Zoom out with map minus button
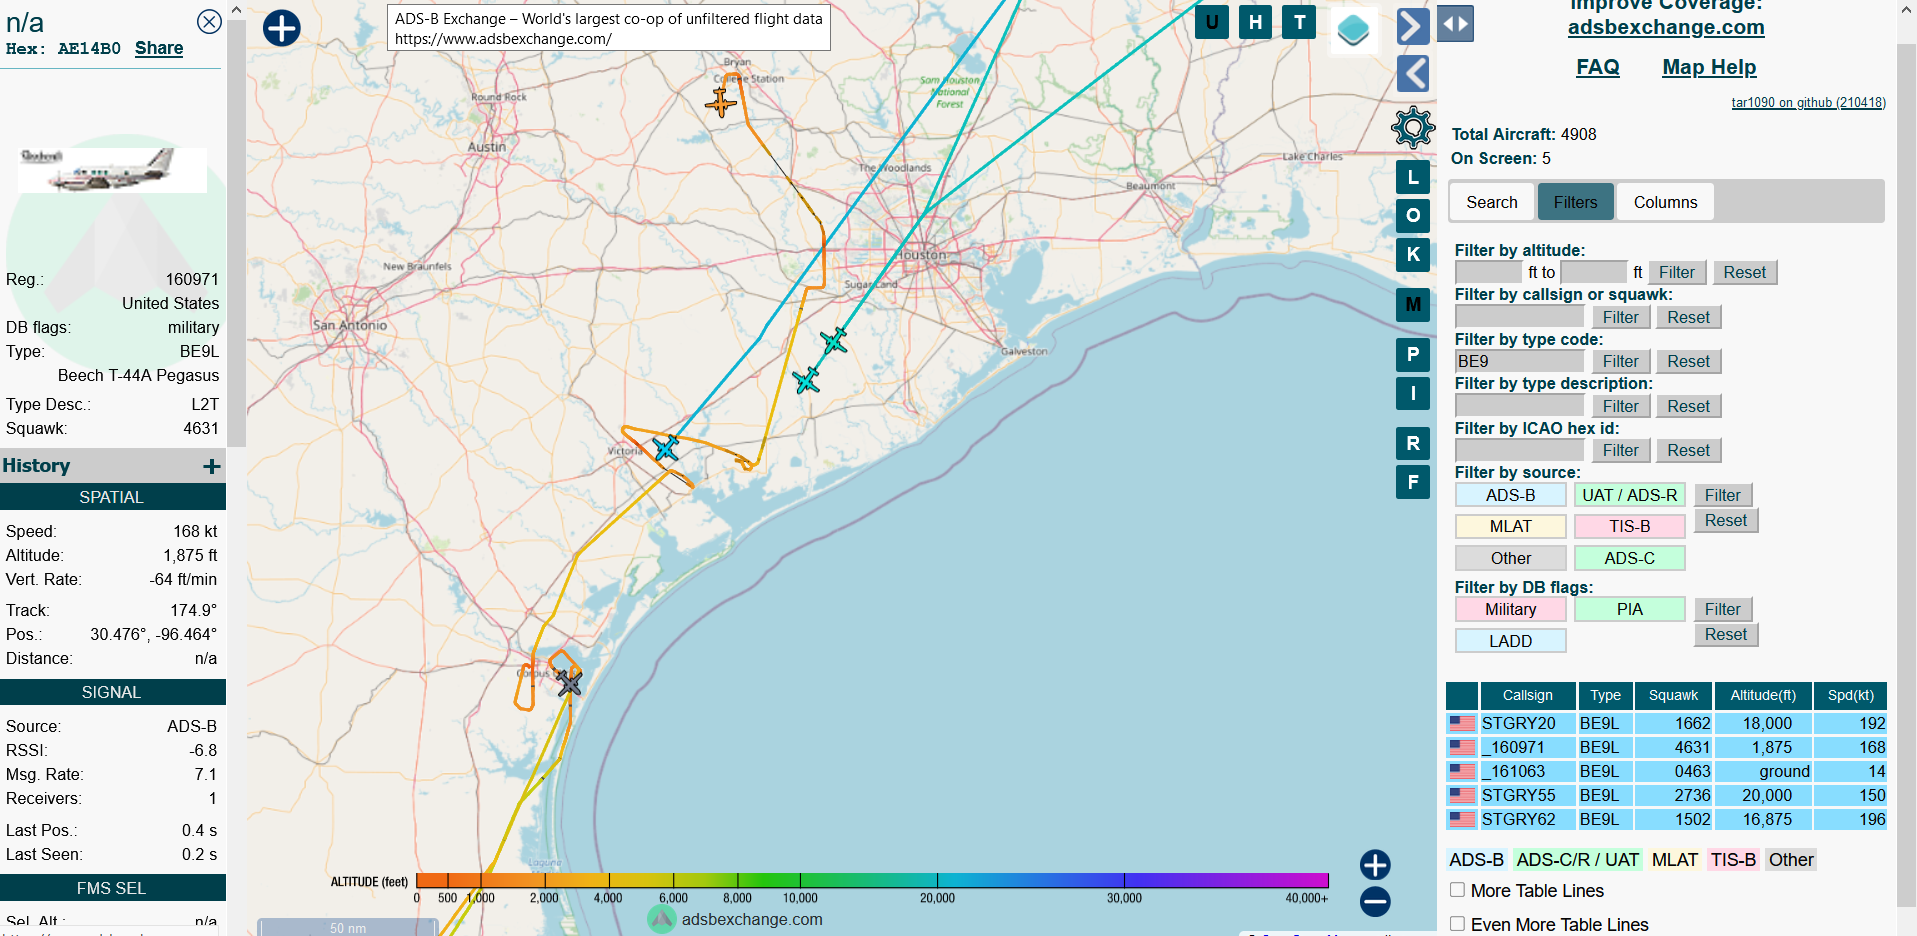The image size is (1917, 936). [x=1375, y=901]
